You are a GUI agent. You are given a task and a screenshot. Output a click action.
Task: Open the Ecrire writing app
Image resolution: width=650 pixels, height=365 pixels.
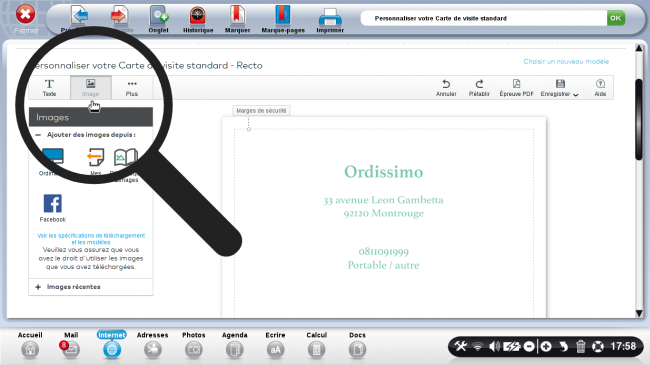coord(275,345)
